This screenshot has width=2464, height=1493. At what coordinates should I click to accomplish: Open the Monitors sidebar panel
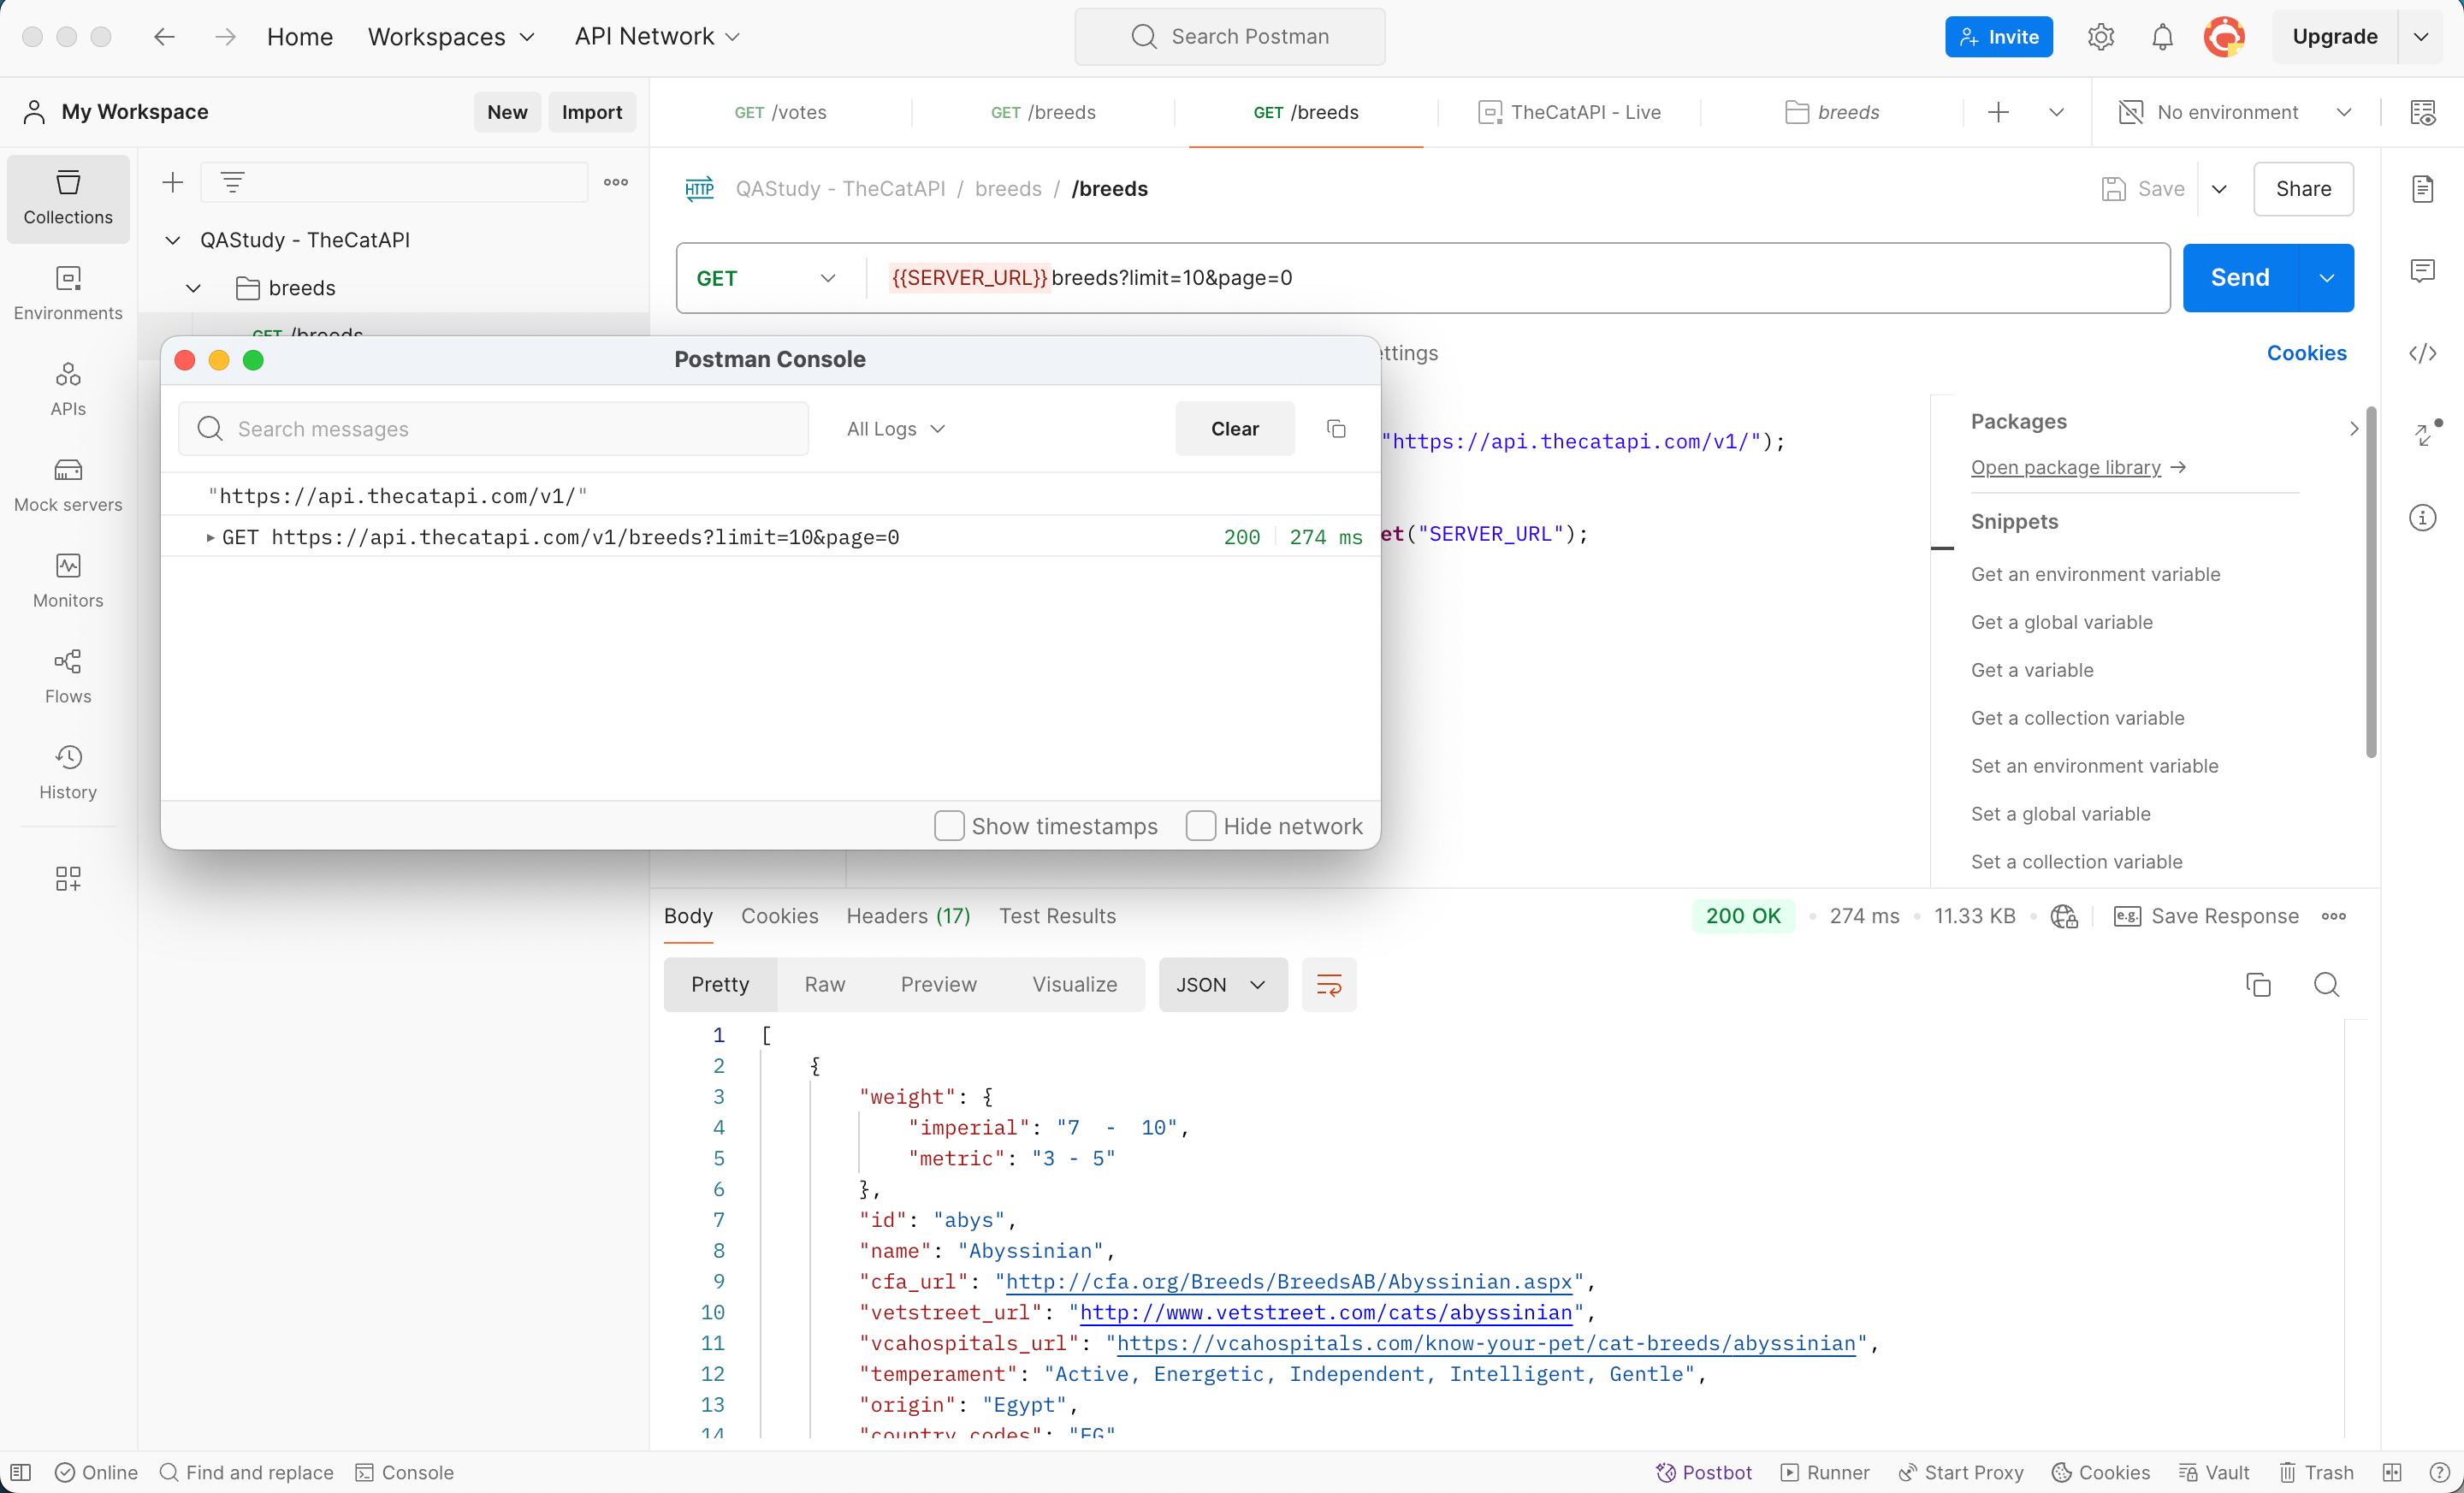(68, 582)
